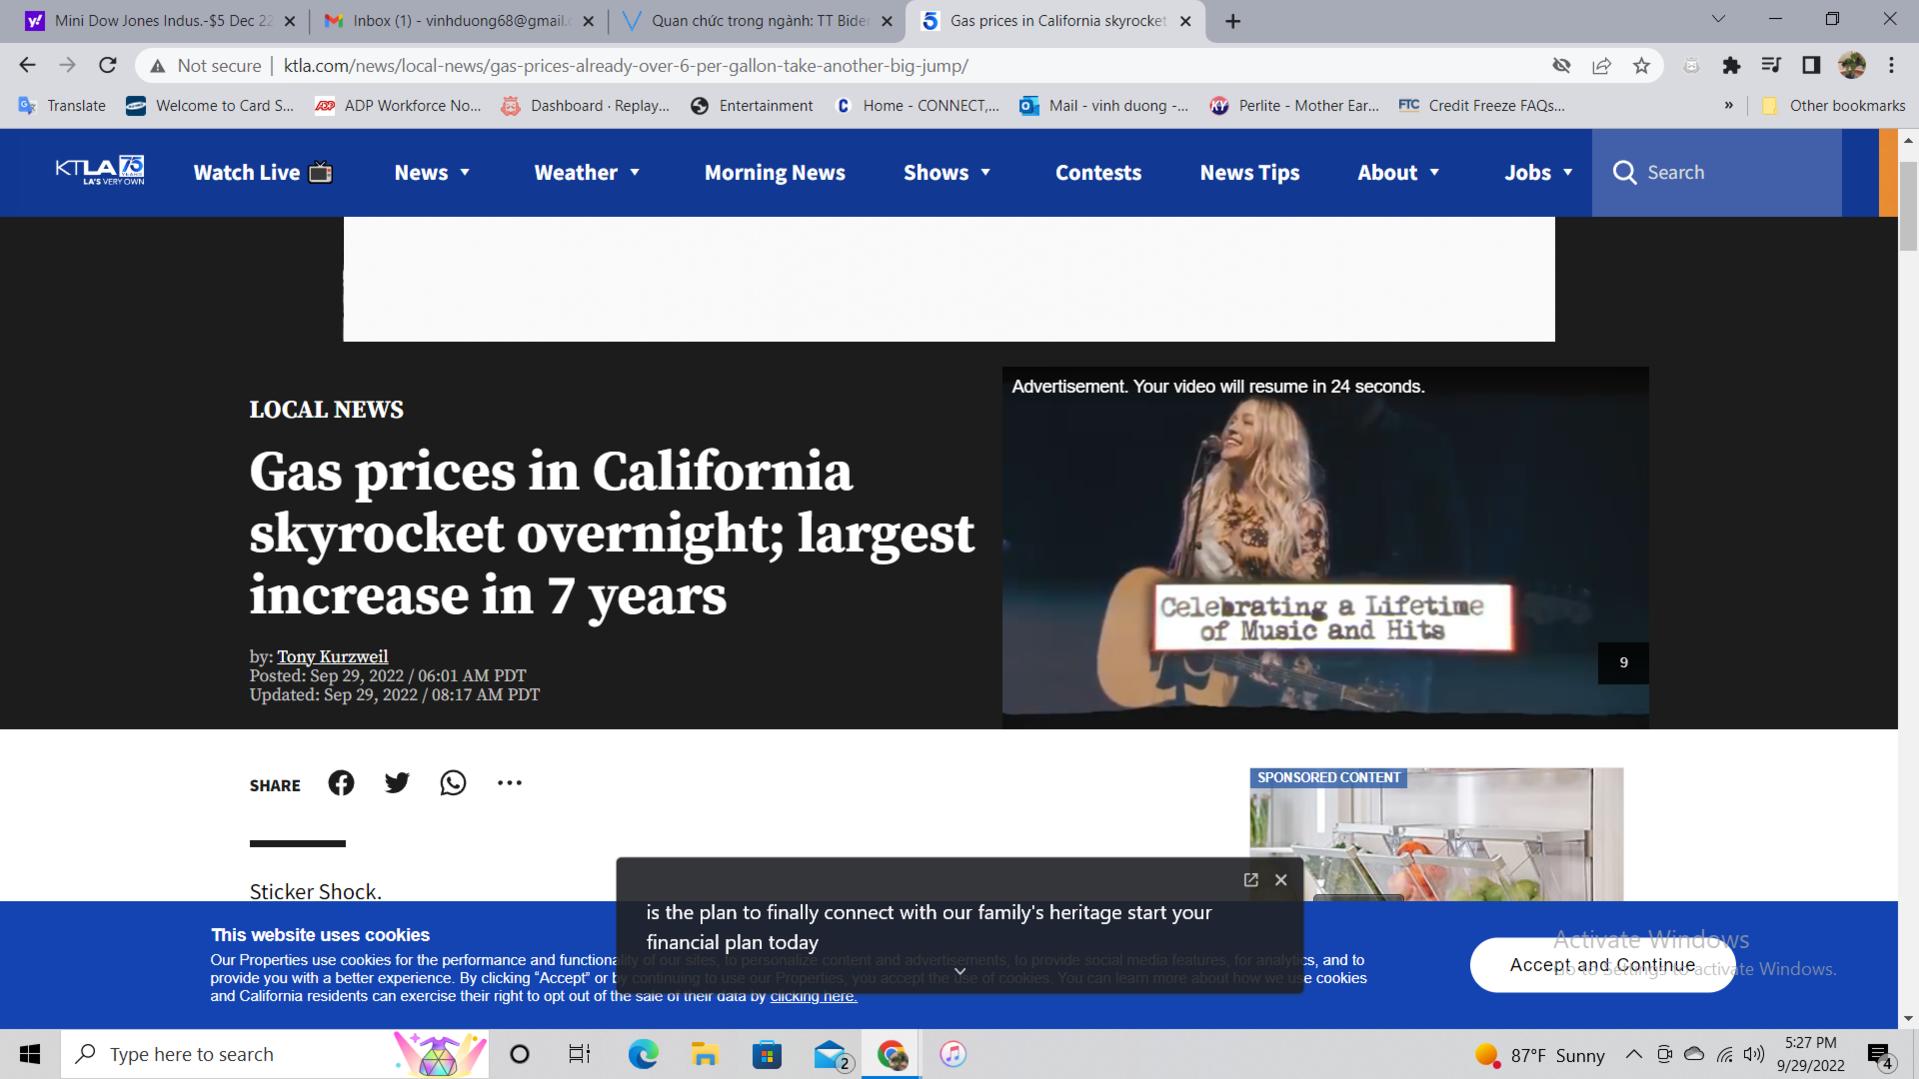Share article via WhatsApp icon
The width and height of the screenshot is (1919, 1079).
453,783
